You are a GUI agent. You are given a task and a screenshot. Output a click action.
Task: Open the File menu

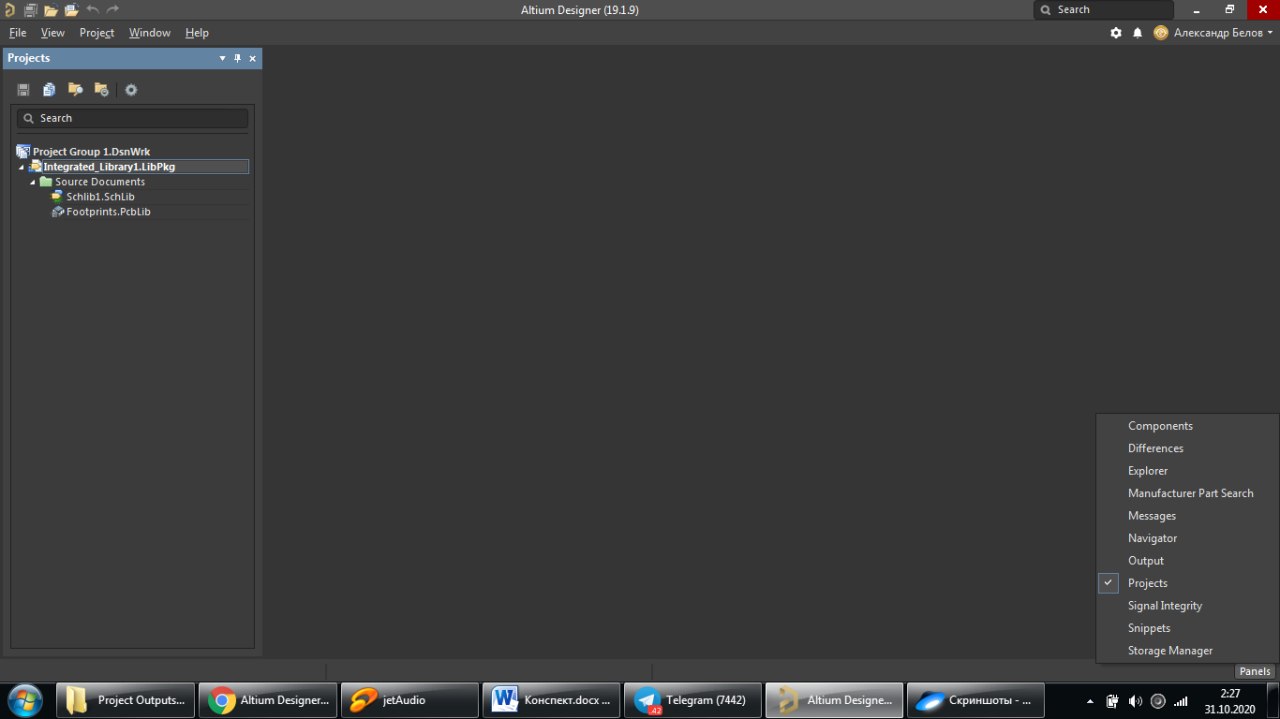click(17, 33)
